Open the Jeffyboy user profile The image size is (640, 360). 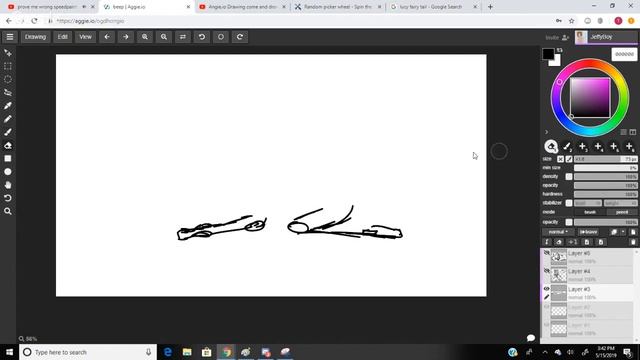[606, 37]
